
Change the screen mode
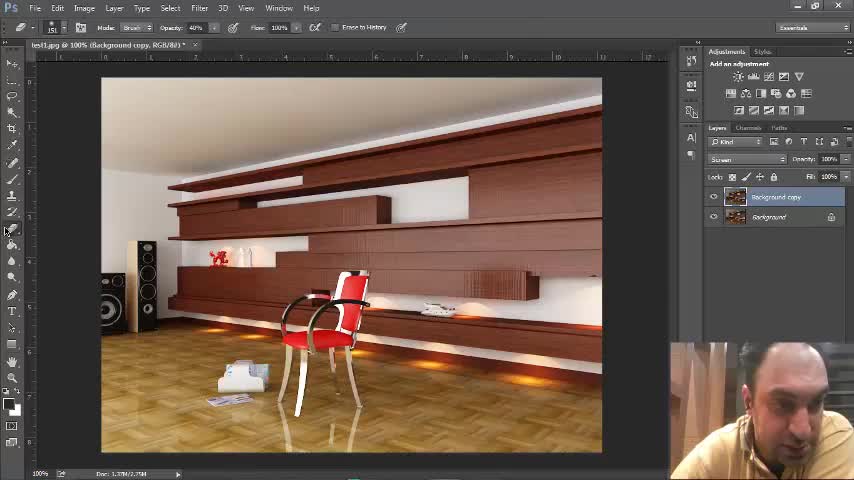tap(11, 442)
